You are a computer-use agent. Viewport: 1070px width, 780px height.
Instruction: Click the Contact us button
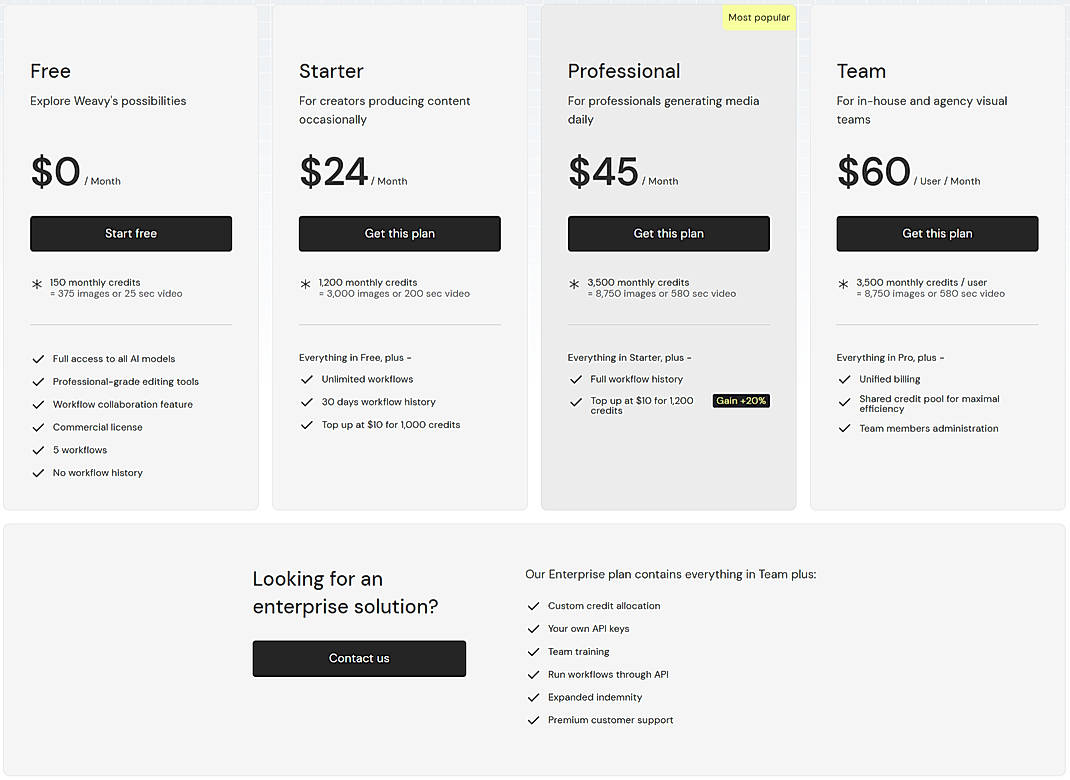(x=359, y=658)
